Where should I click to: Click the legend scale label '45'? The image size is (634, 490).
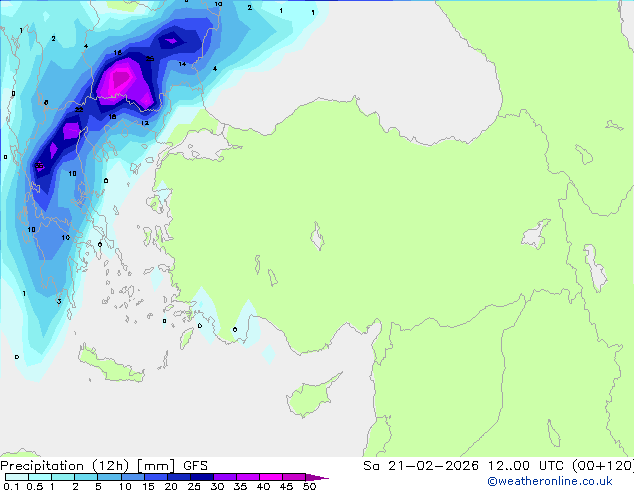tap(286, 486)
